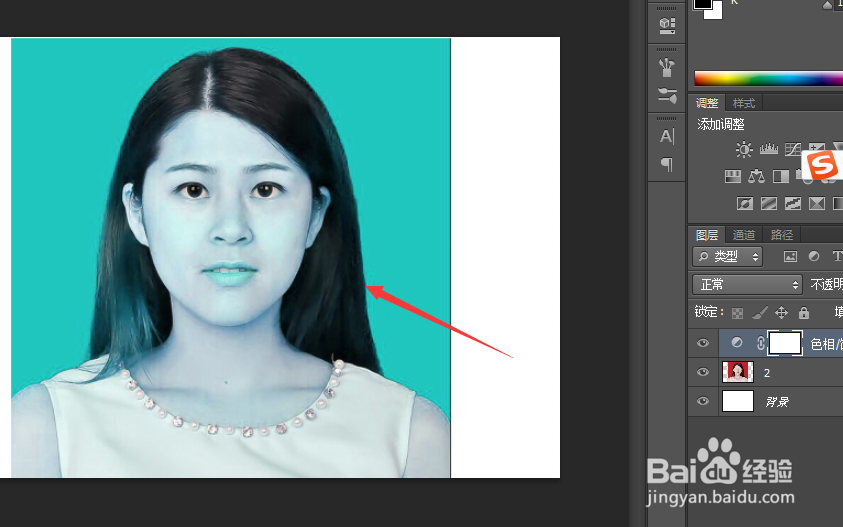Filter layers by type layers
Image resolution: width=843 pixels, height=527 pixels.
(x=837, y=257)
